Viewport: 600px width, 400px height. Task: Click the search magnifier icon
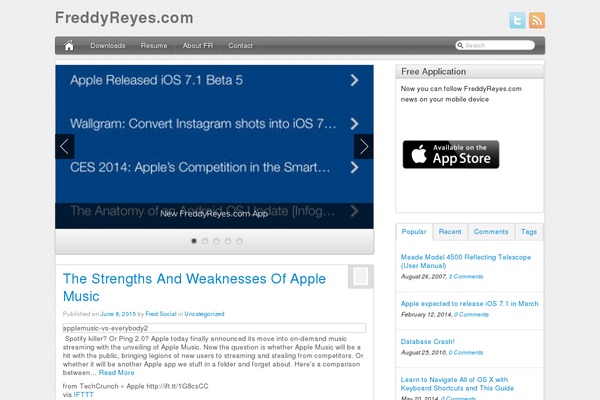pyautogui.click(x=460, y=45)
